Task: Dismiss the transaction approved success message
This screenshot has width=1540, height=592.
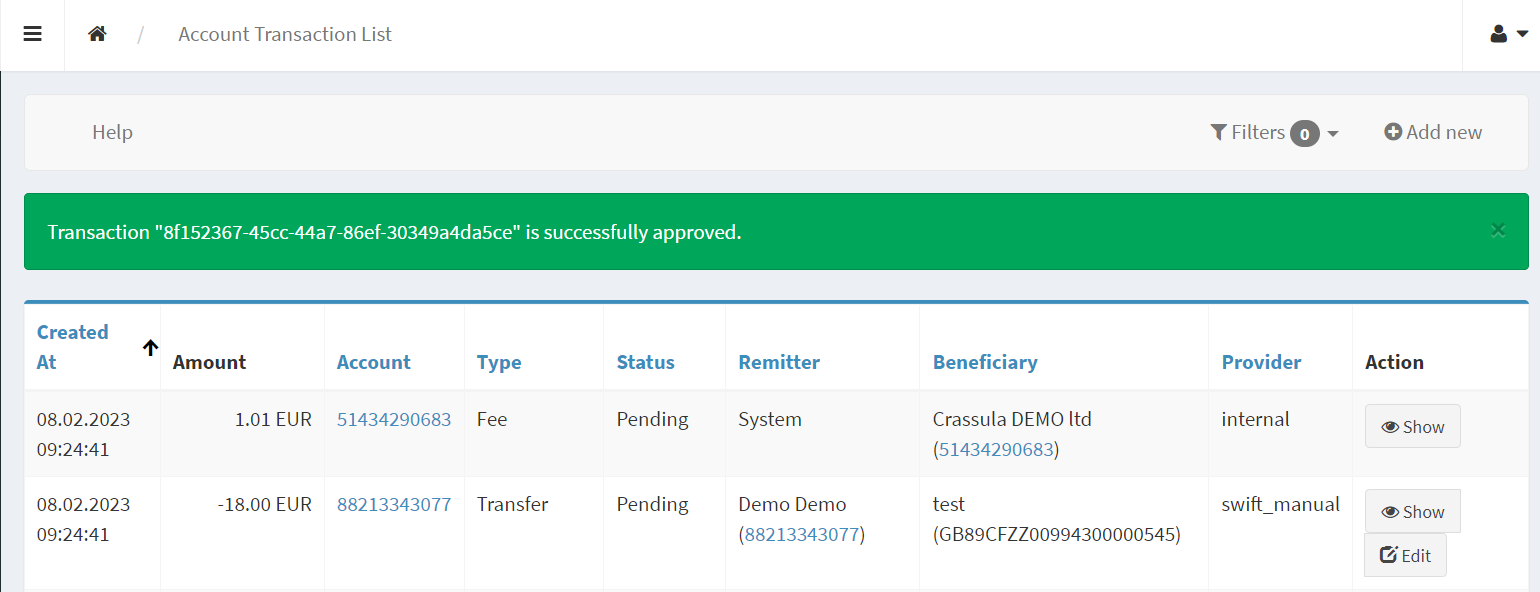Action: [x=1498, y=230]
